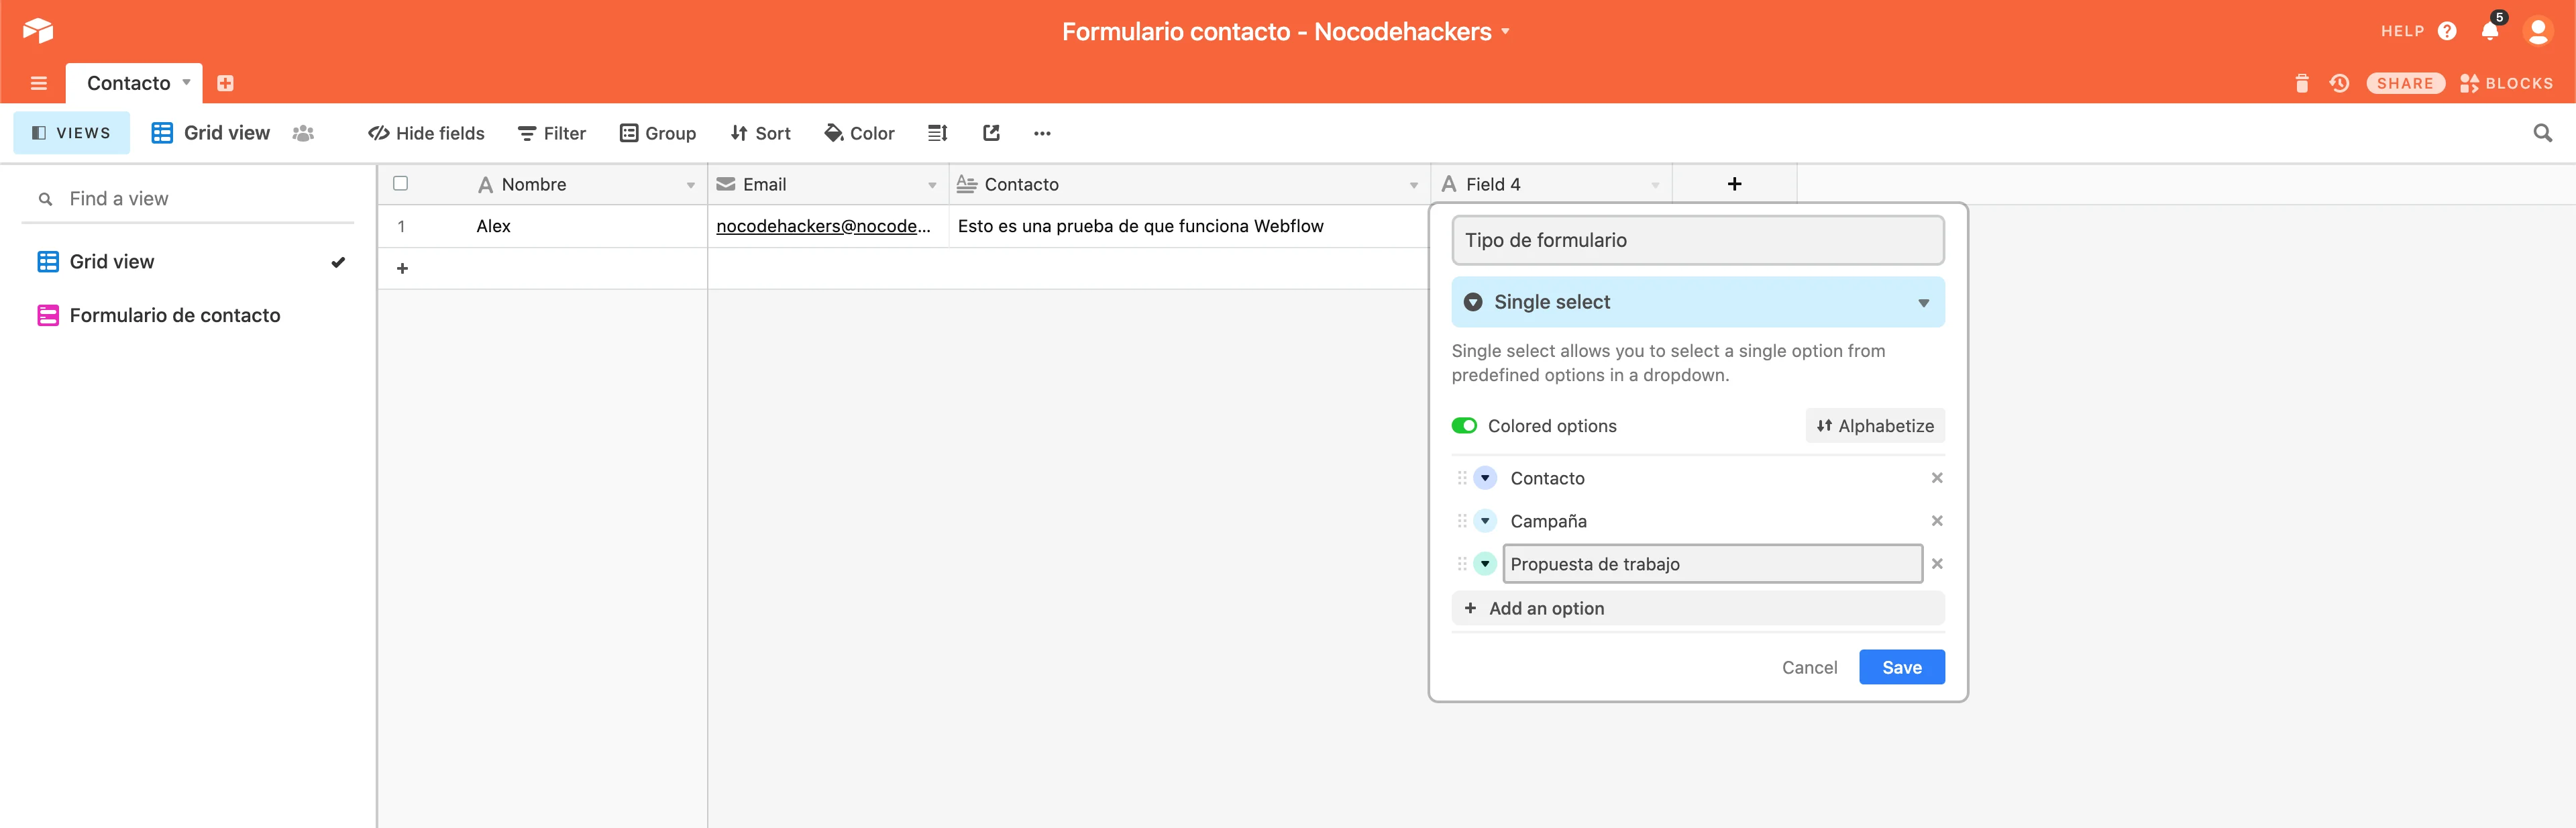The height and width of the screenshot is (828, 2576).
Task: Click the blue Save button
Action: (1901, 667)
